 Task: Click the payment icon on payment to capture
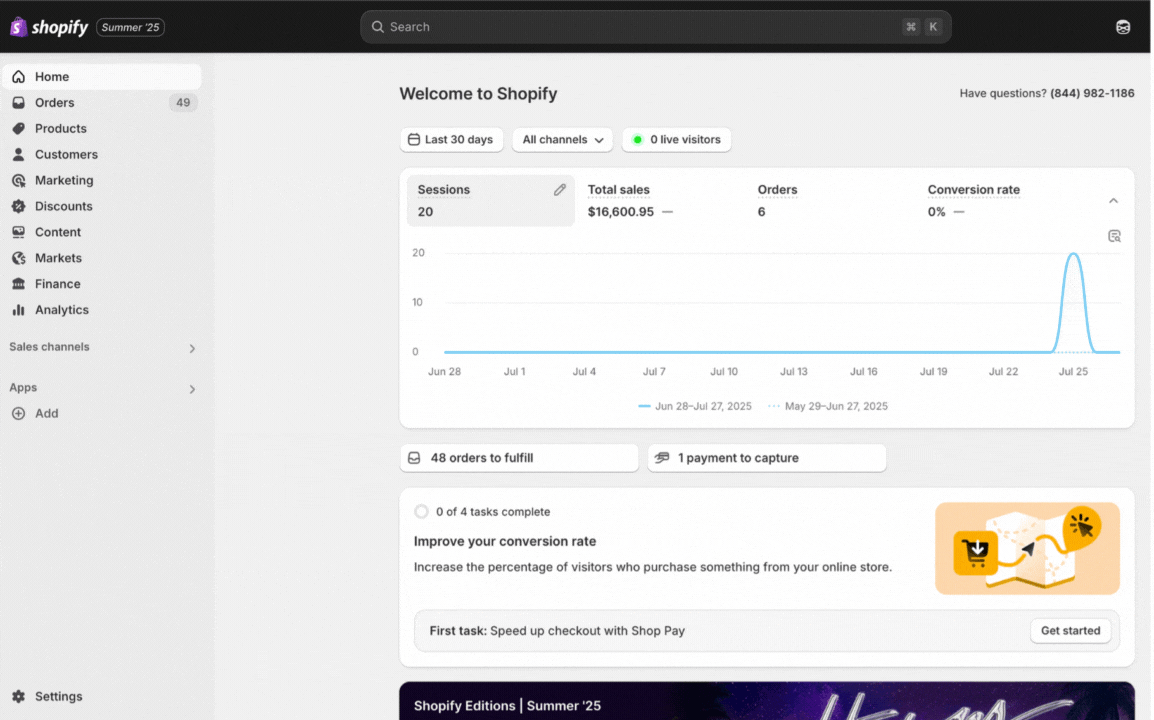click(x=662, y=458)
